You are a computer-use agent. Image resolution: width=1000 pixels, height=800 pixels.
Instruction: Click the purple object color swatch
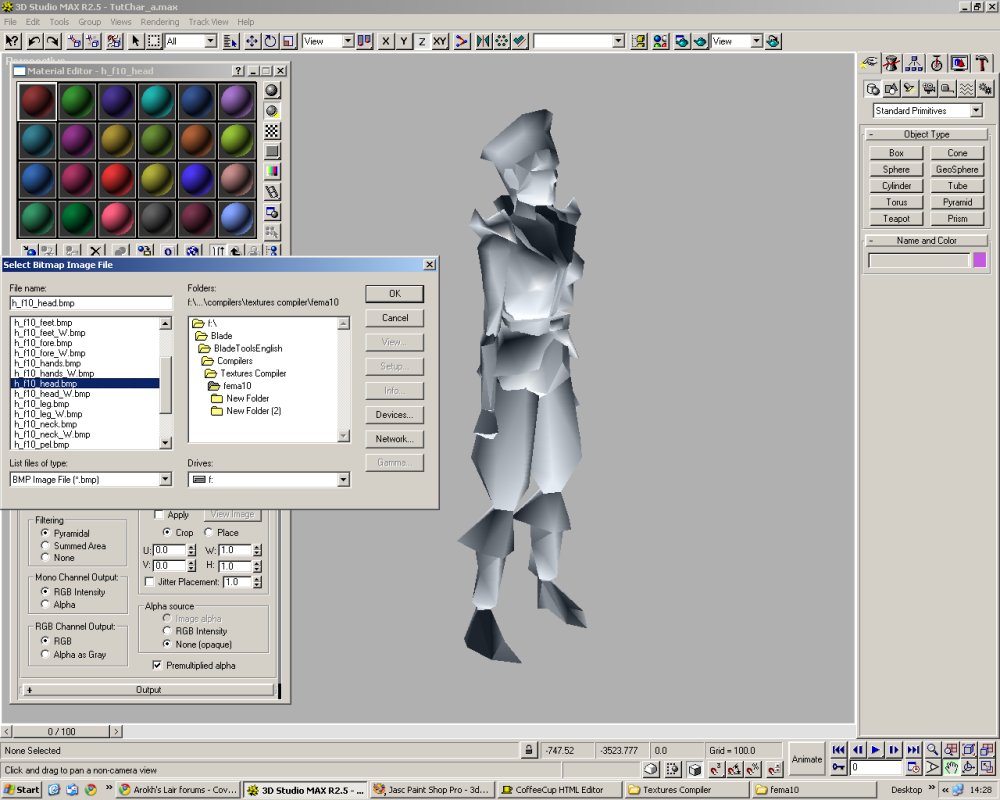980,260
